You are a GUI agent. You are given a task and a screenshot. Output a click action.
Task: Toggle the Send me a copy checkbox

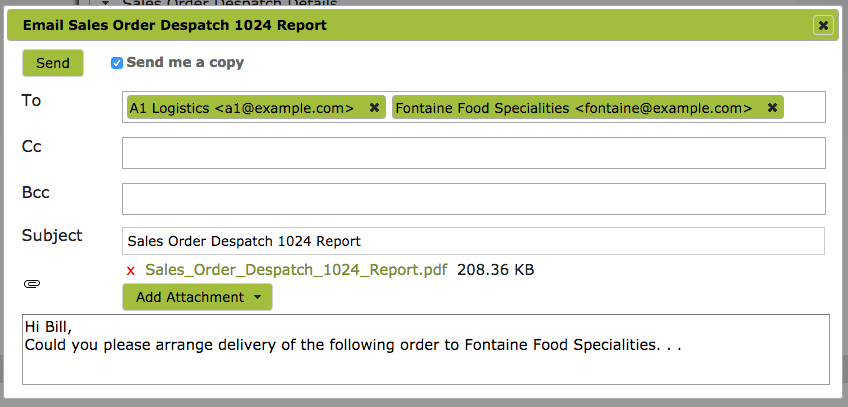(x=117, y=63)
